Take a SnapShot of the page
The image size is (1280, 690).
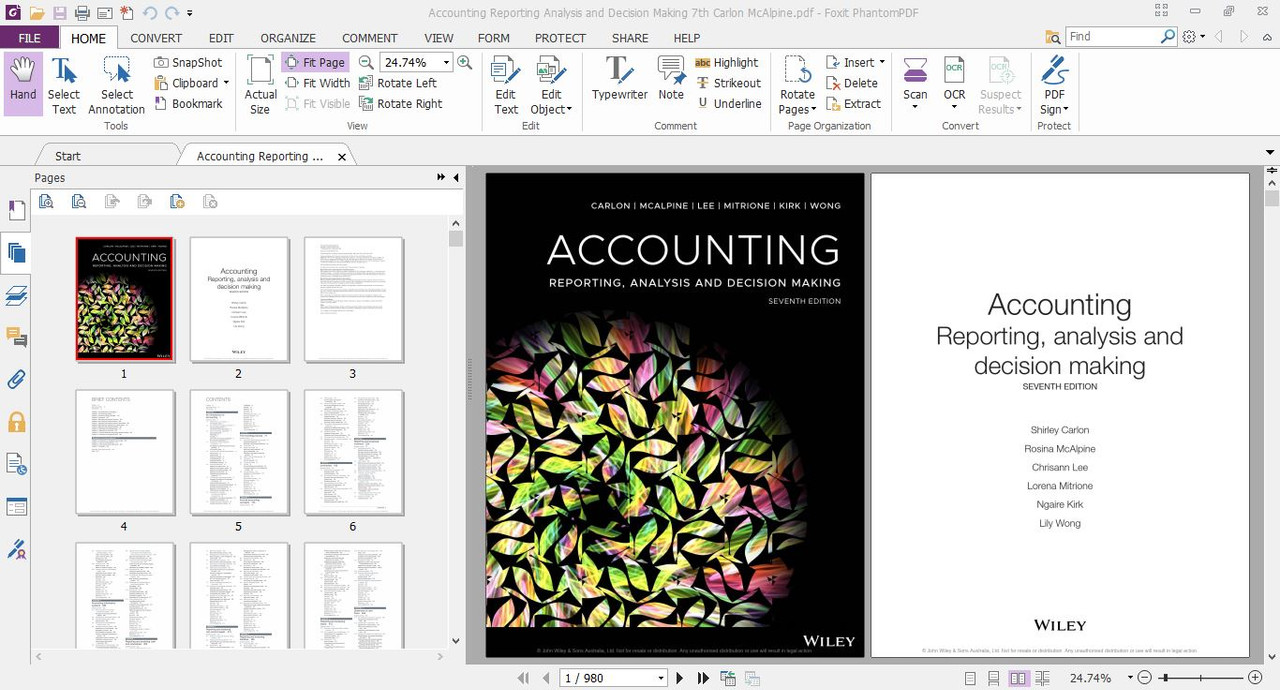(188, 62)
